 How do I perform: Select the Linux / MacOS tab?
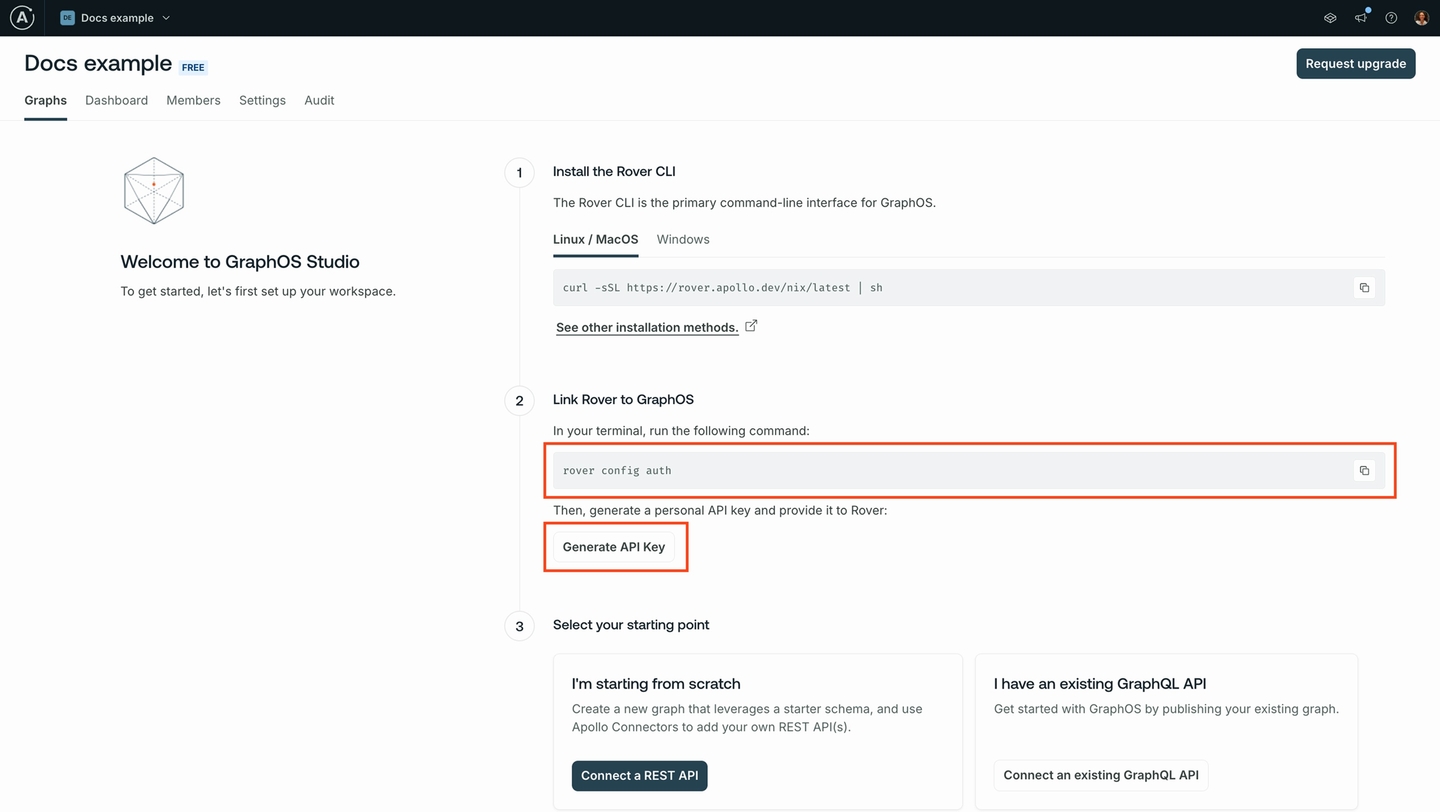(x=595, y=239)
